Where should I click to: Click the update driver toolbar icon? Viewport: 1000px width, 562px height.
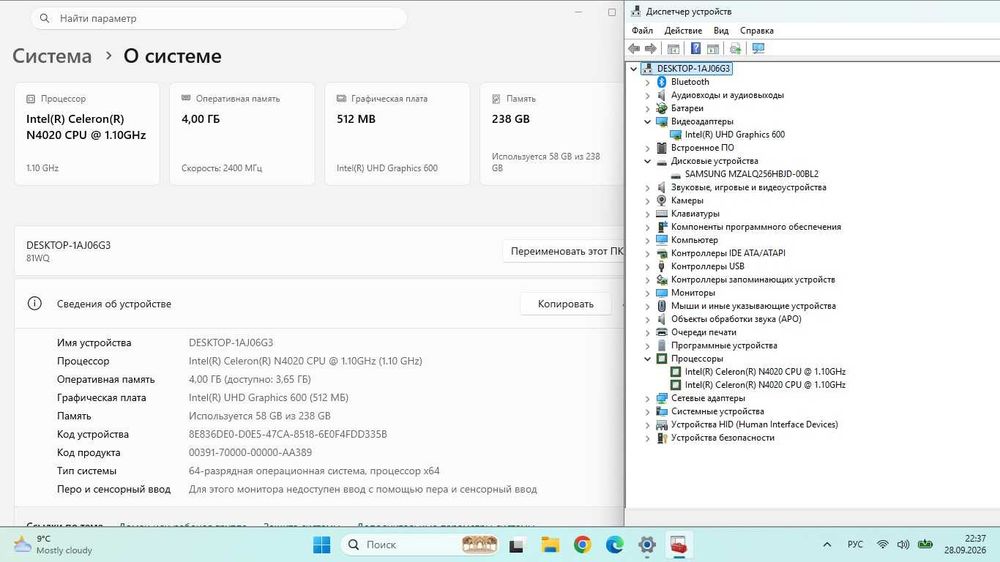pyautogui.click(x=735, y=48)
